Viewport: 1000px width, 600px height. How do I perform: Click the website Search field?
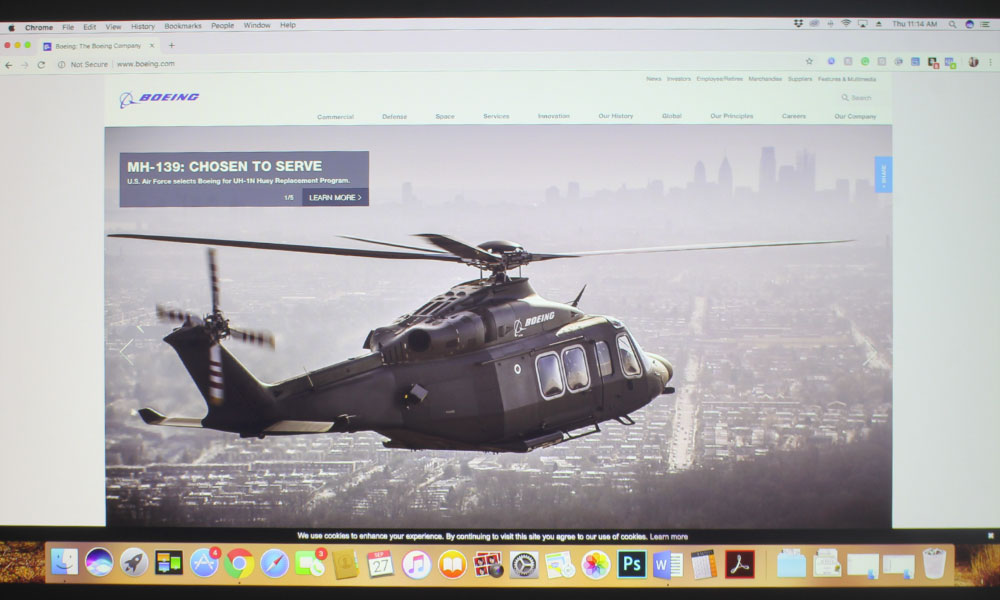[x=857, y=98]
